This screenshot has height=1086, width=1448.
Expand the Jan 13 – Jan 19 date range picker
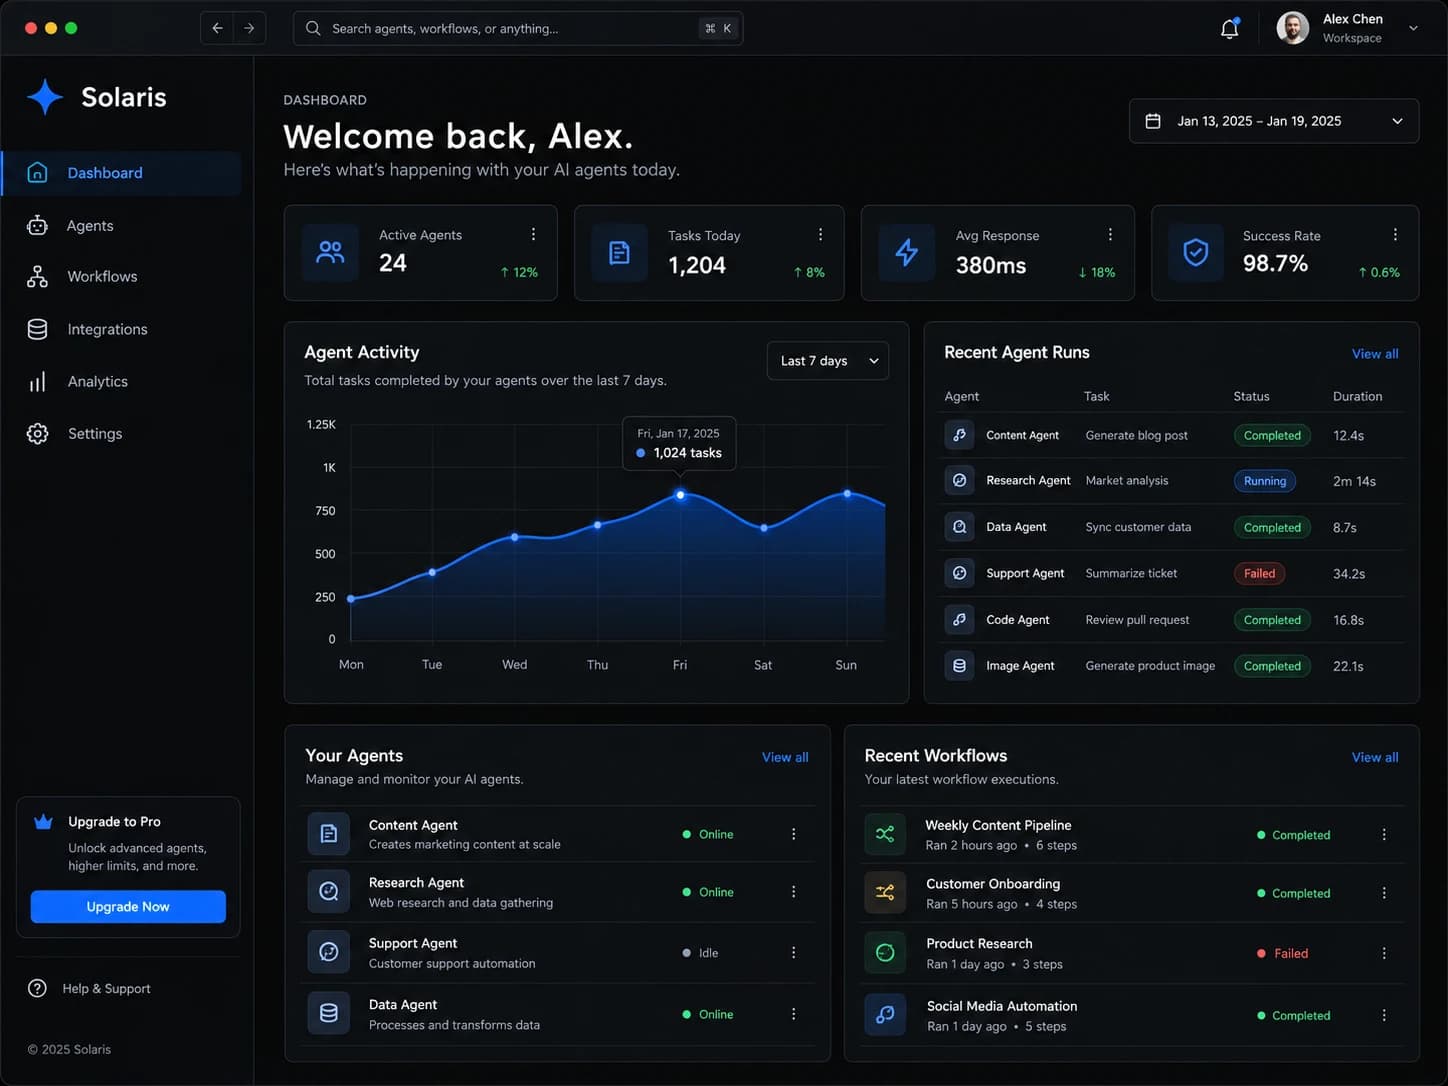pos(1274,121)
